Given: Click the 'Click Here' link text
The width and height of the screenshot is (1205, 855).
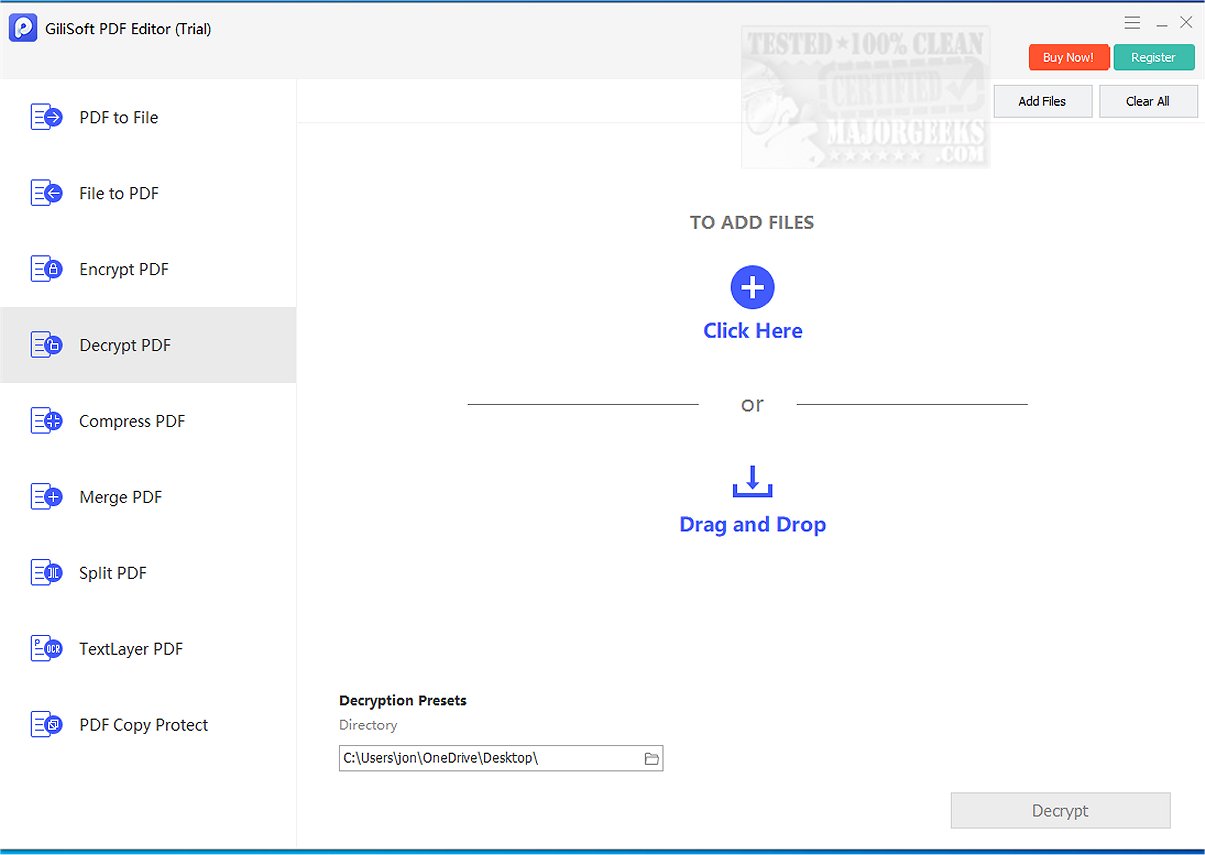Looking at the screenshot, I should click(x=753, y=331).
